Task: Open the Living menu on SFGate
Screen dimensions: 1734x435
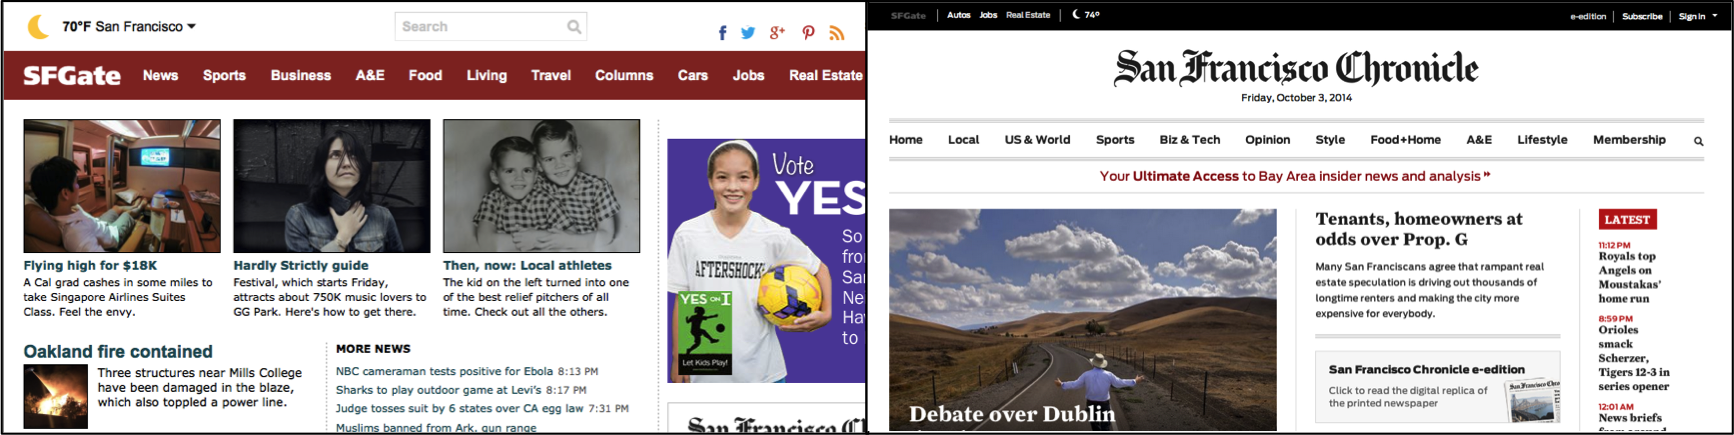Action: click(x=487, y=75)
